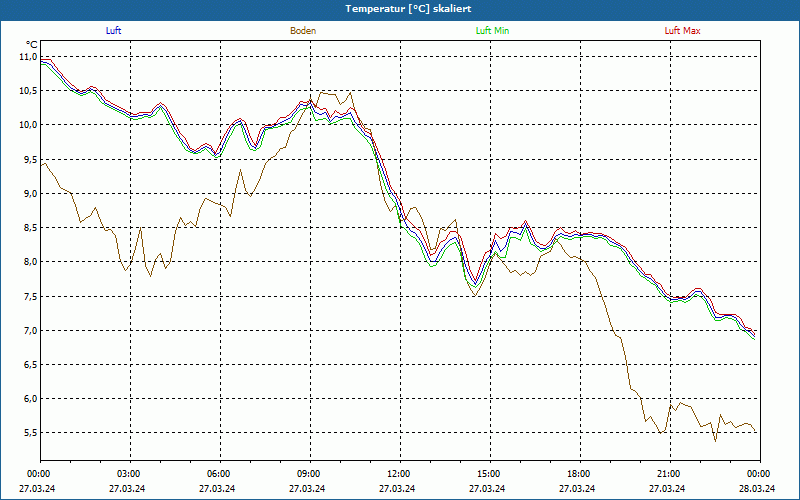Click the 7,0 y-axis value

31,331
